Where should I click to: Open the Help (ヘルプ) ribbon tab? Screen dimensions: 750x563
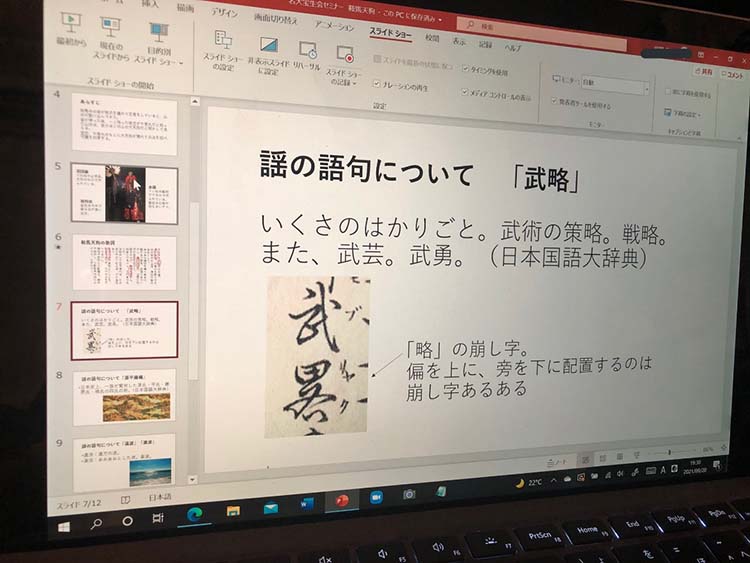pos(513,47)
